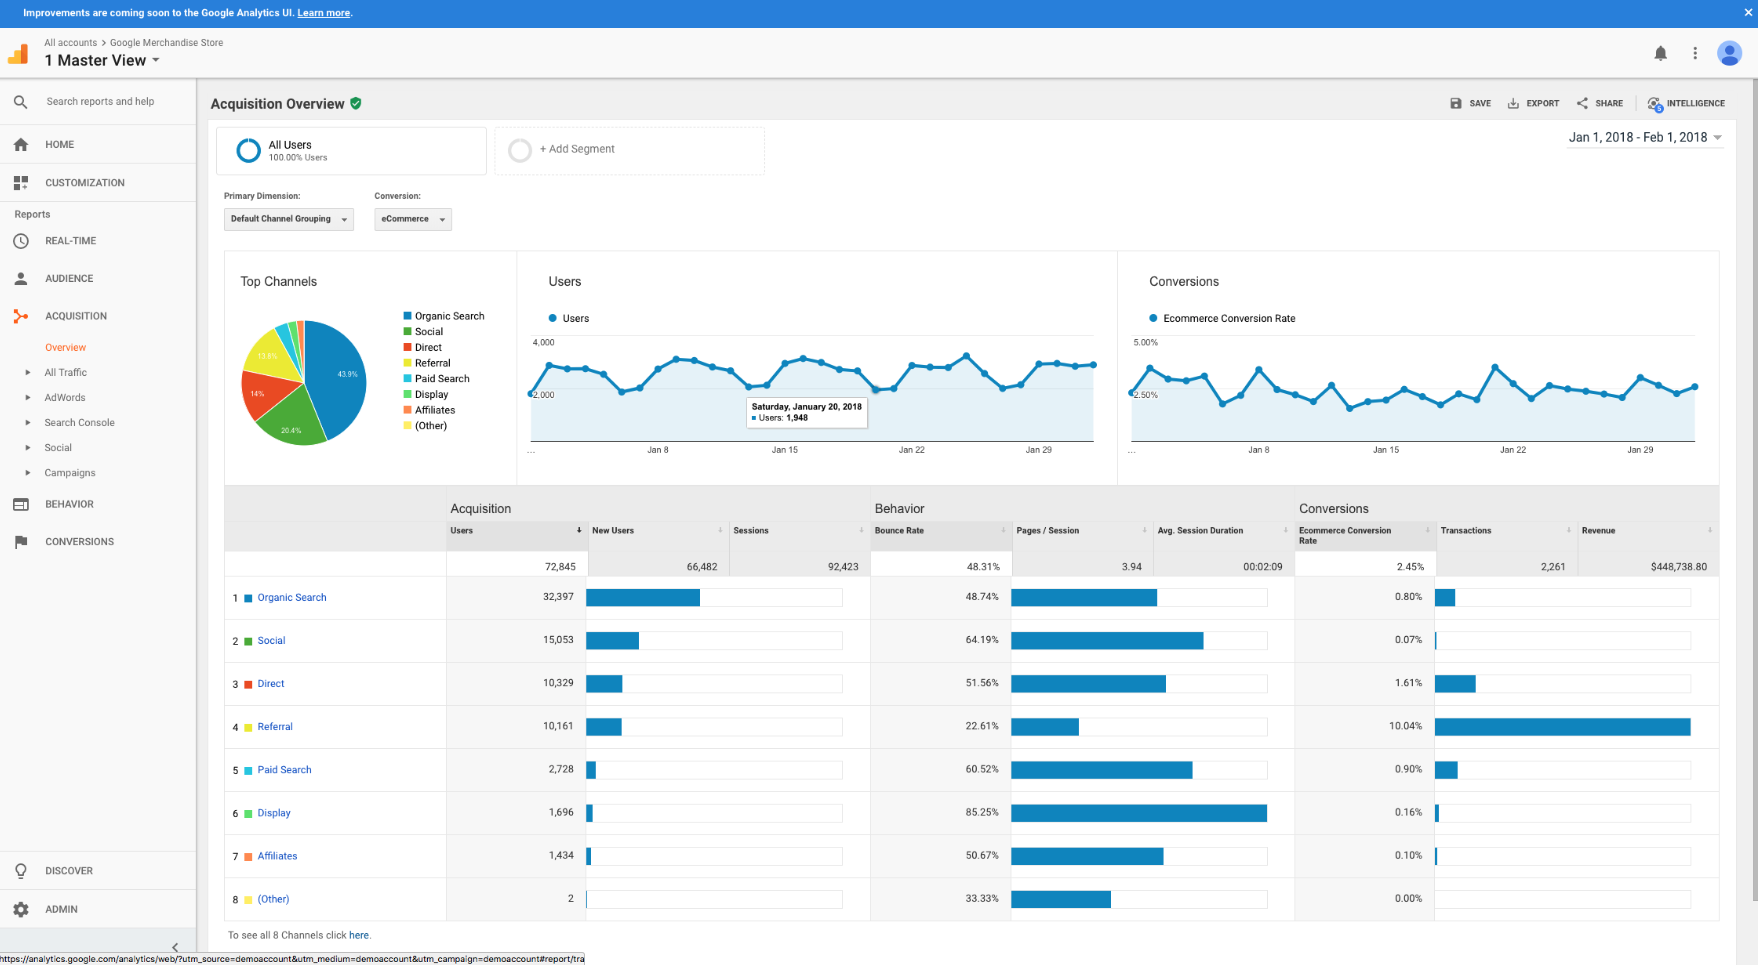Screen dimensions: 1758x965
Task: Open the HOME menu item
Action: [x=59, y=145]
